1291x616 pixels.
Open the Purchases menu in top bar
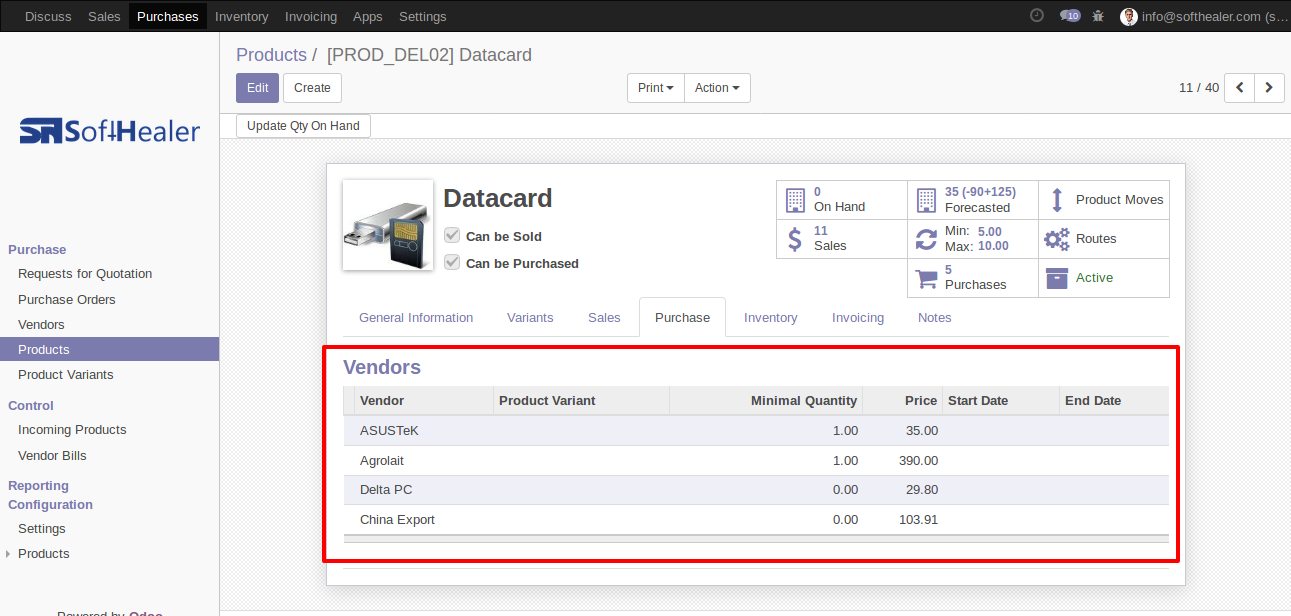tap(168, 16)
